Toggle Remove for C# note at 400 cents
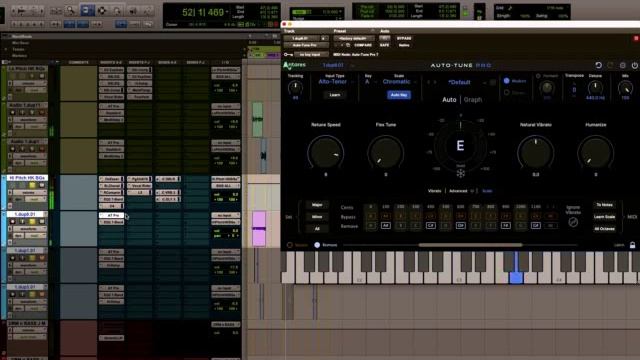The image size is (640, 360). [x=431, y=226]
